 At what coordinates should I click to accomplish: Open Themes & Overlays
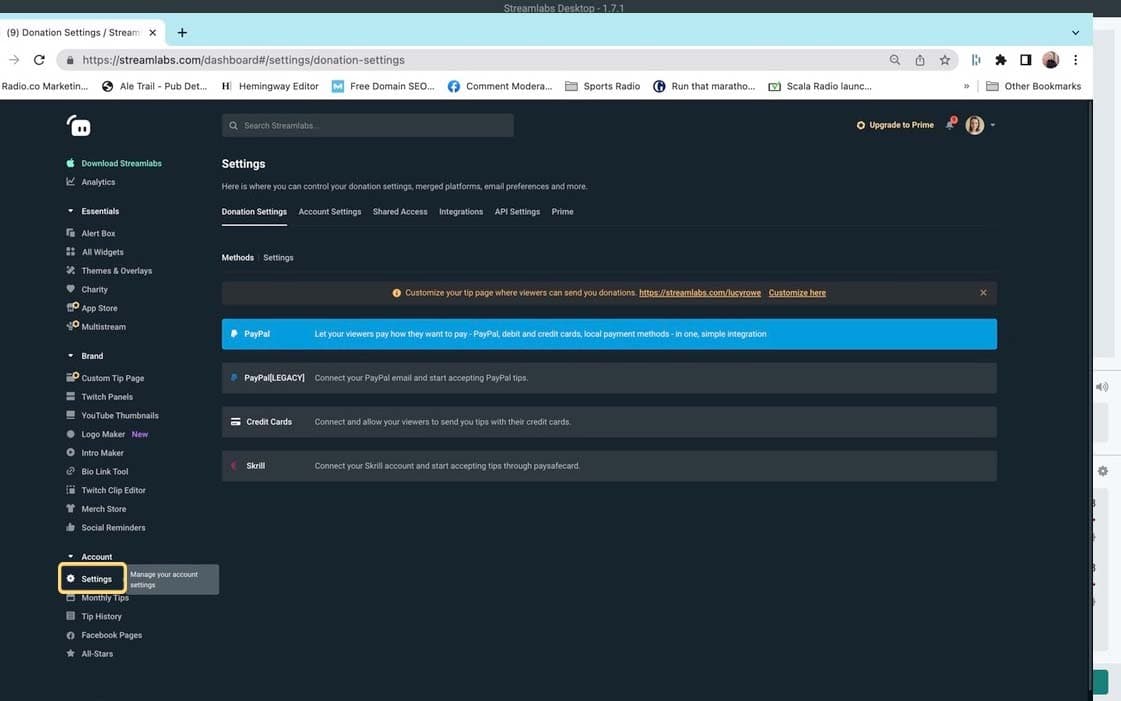click(117, 270)
